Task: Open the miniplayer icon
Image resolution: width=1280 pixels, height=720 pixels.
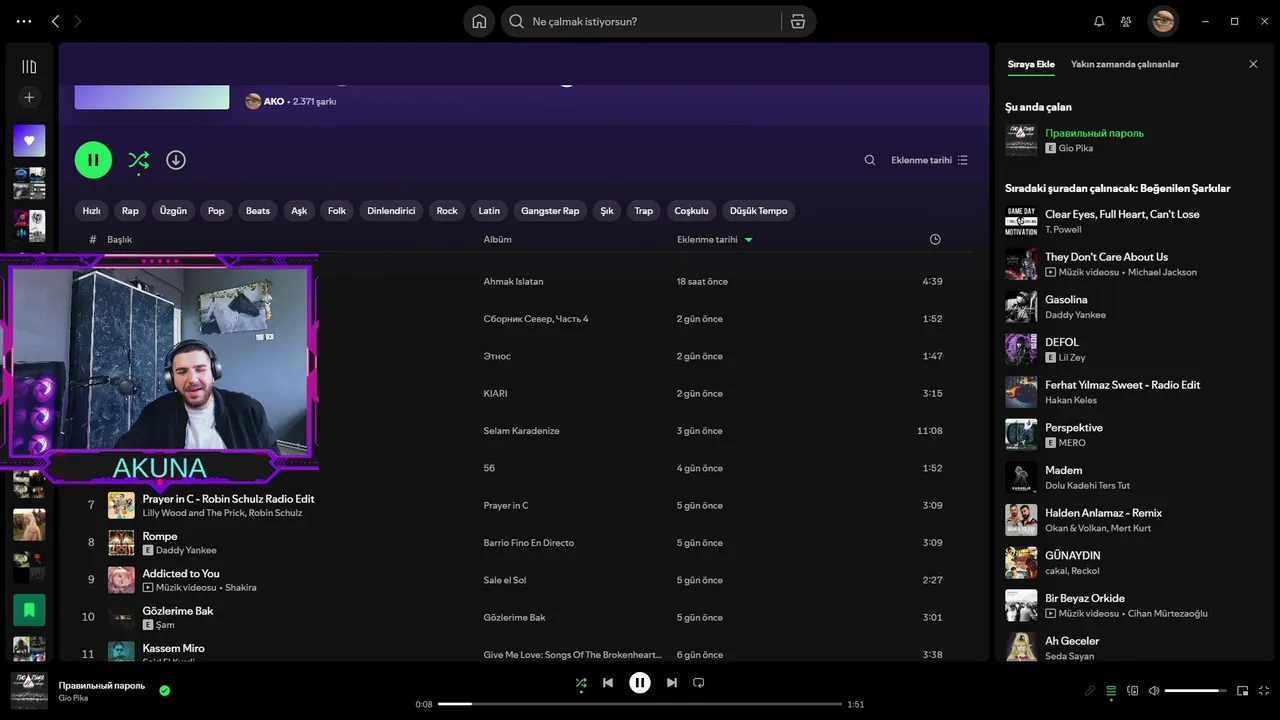Action: tap(1243, 691)
